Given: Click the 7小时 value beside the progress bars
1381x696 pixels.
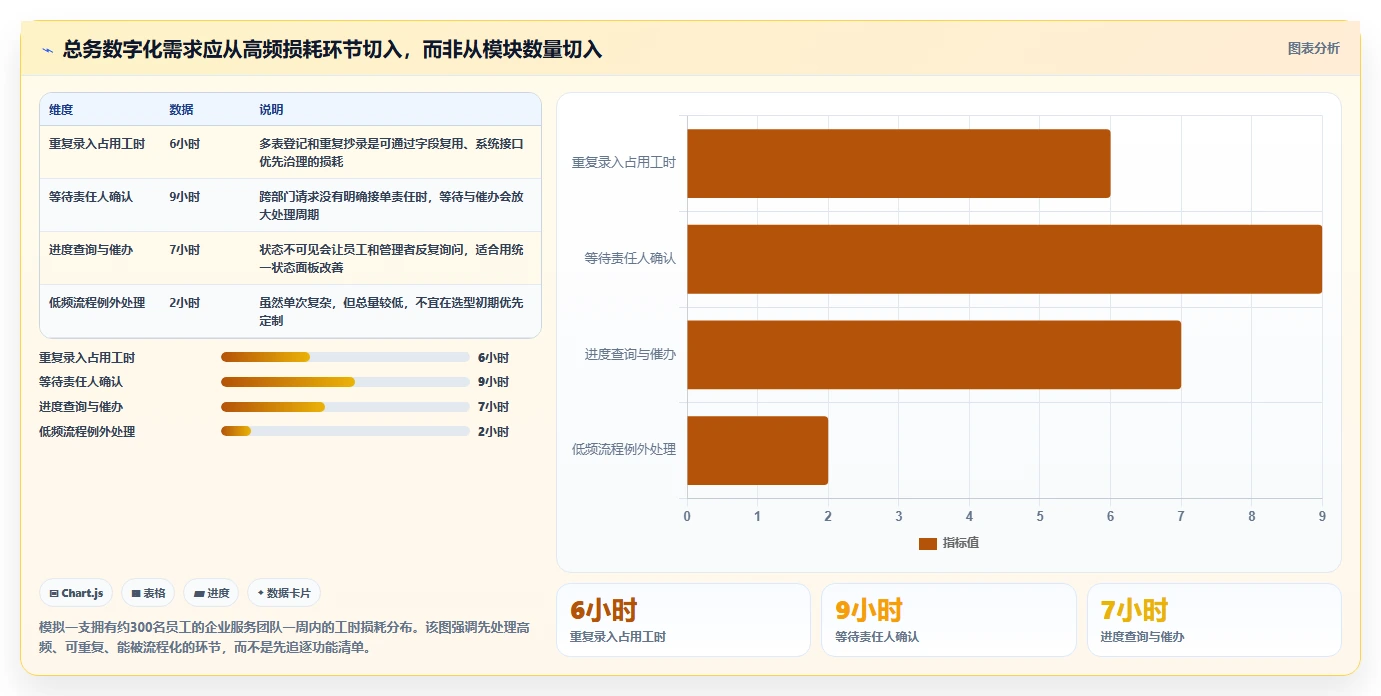Looking at the screenshot, I should [x=493, y=407].
